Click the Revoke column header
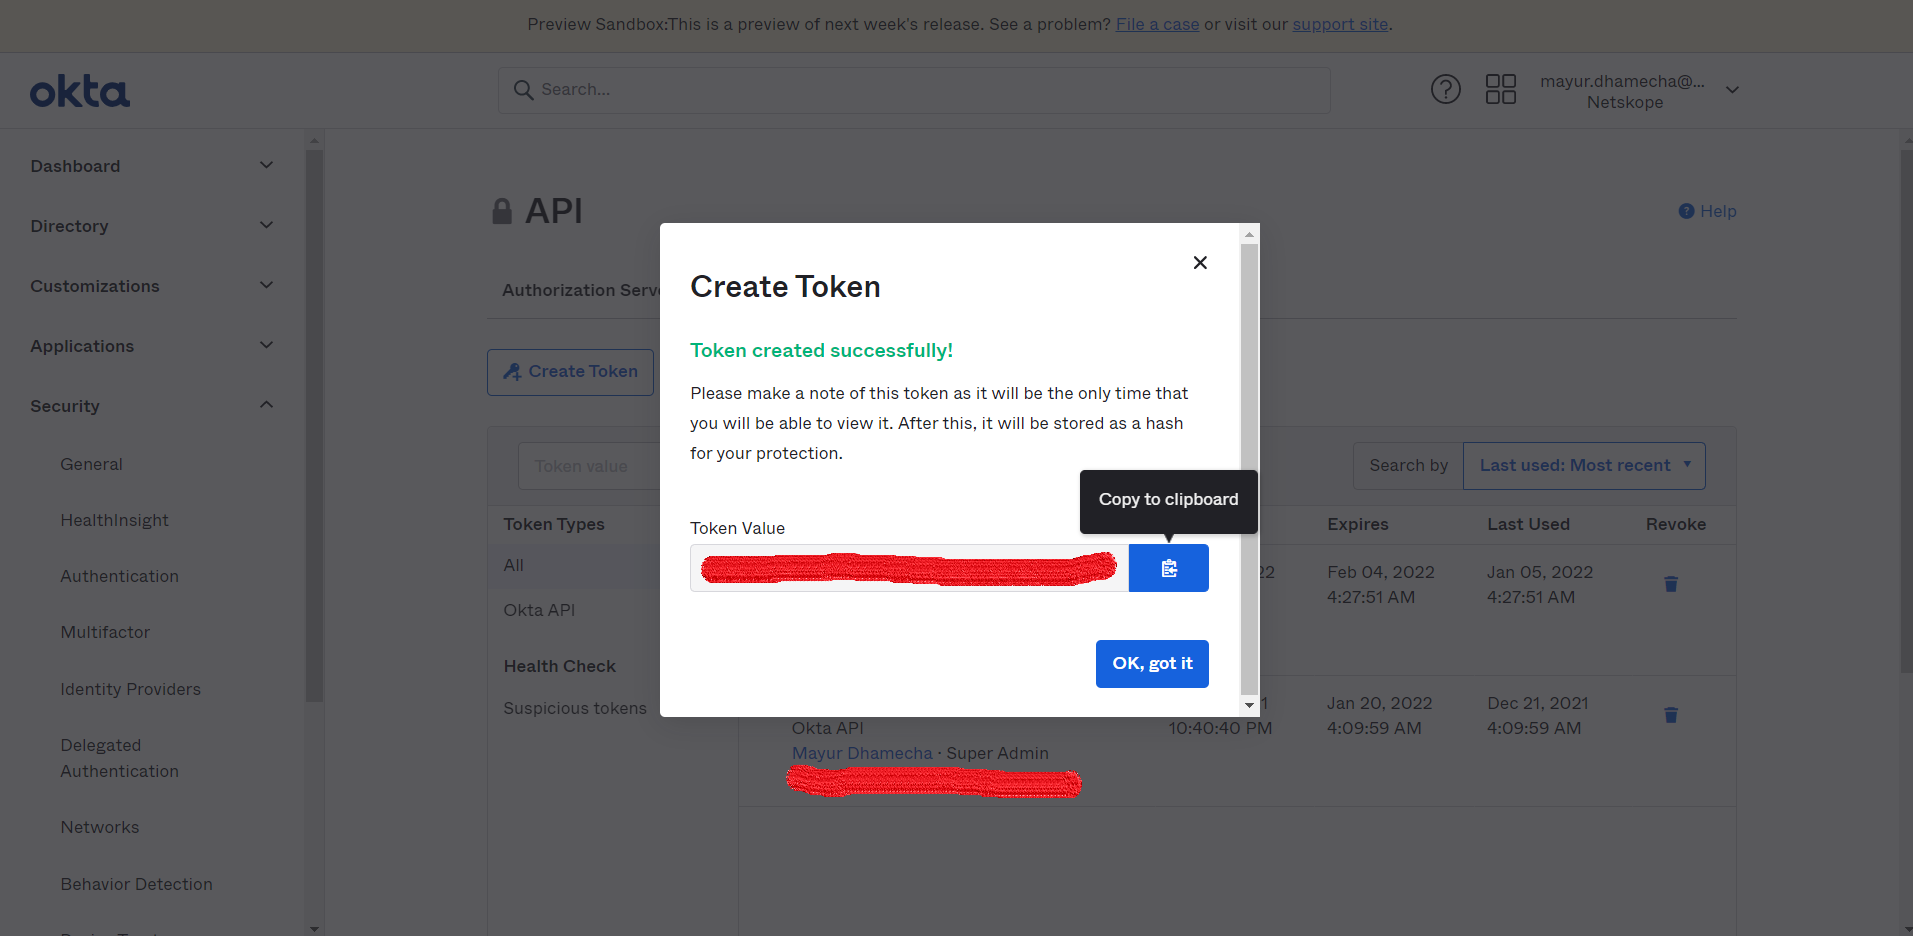The image size is (1913, 936). [1676, 524]
